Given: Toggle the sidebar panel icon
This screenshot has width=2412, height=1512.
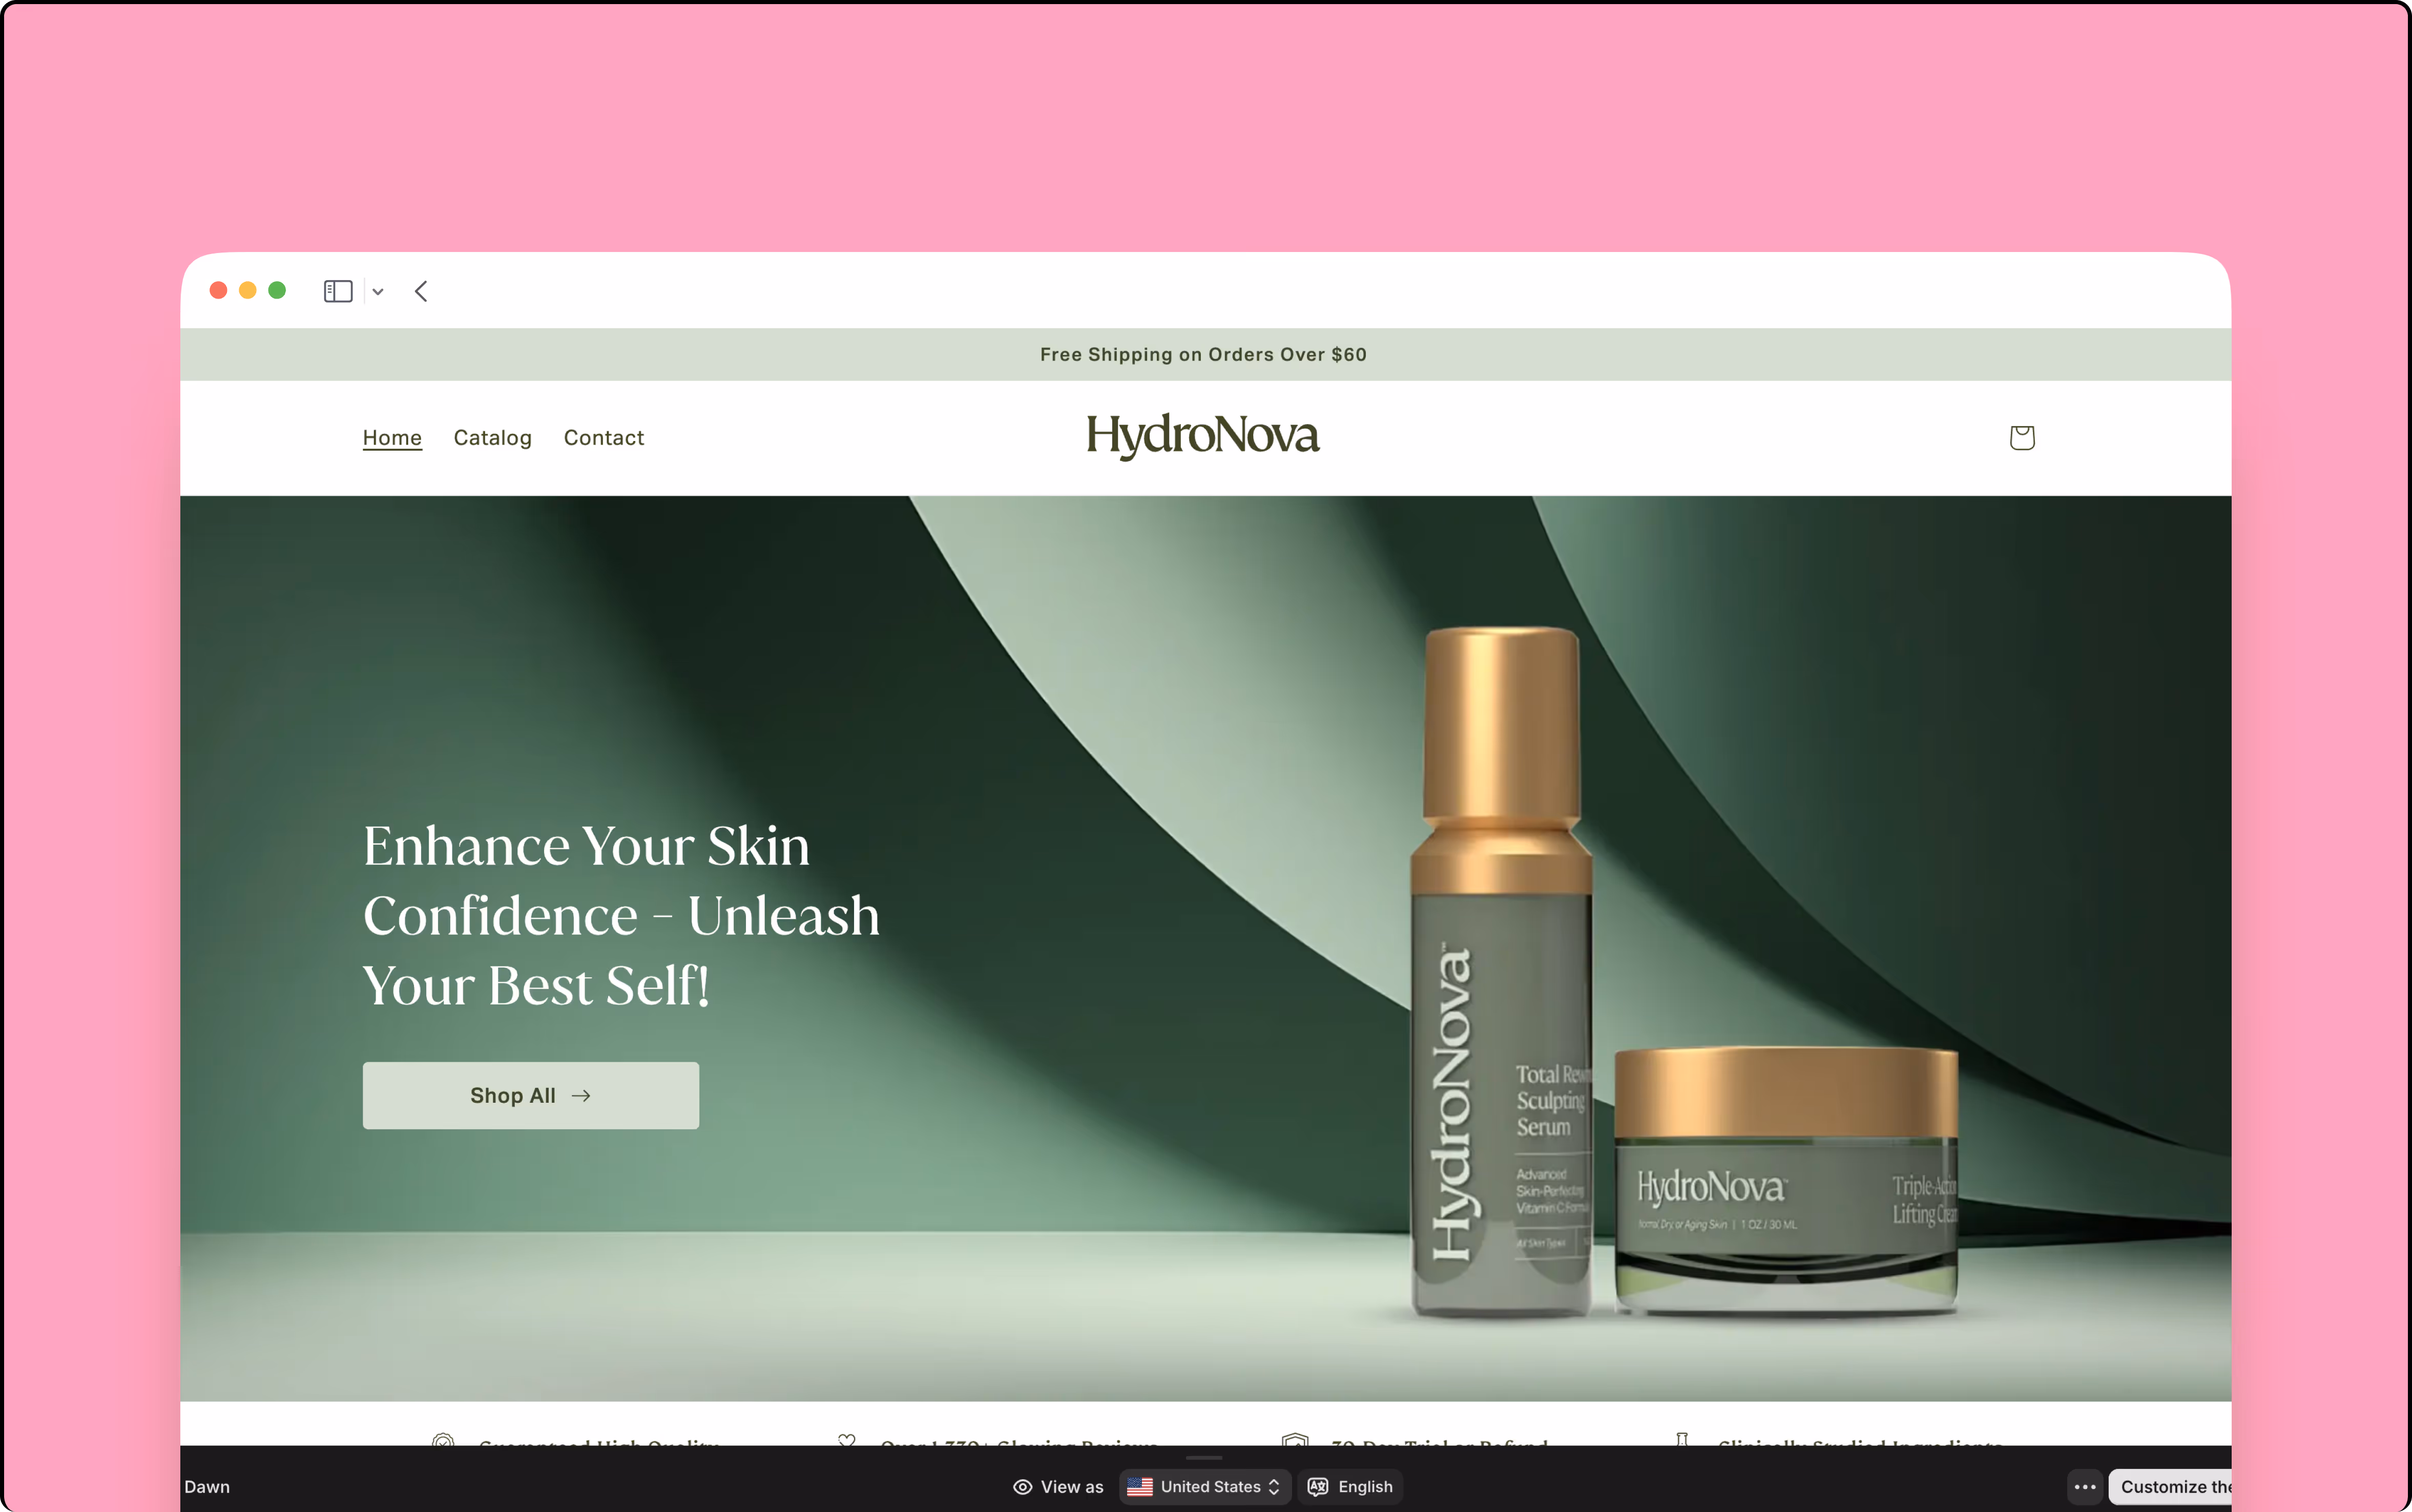Looking at the screenshot, I should click(x=338, y=291).
